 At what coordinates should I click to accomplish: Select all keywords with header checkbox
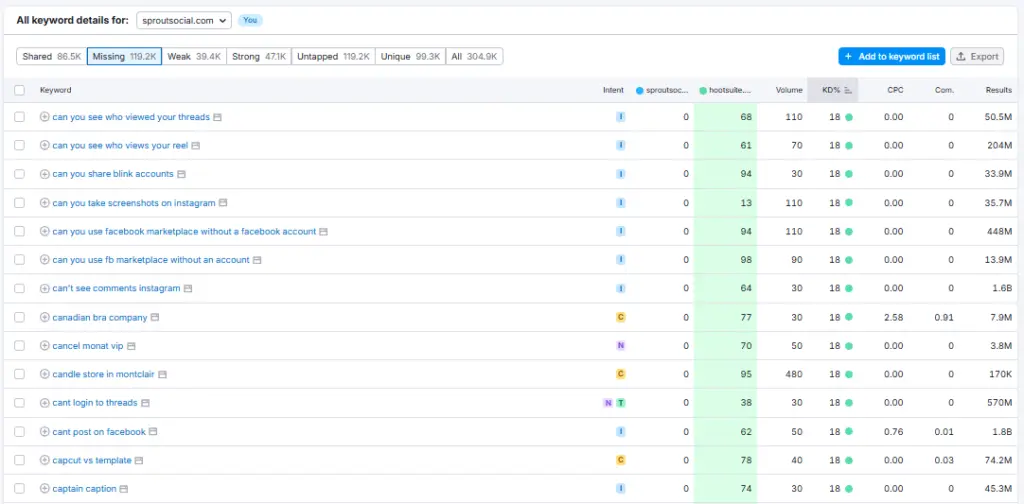click(x=19, y=90)
